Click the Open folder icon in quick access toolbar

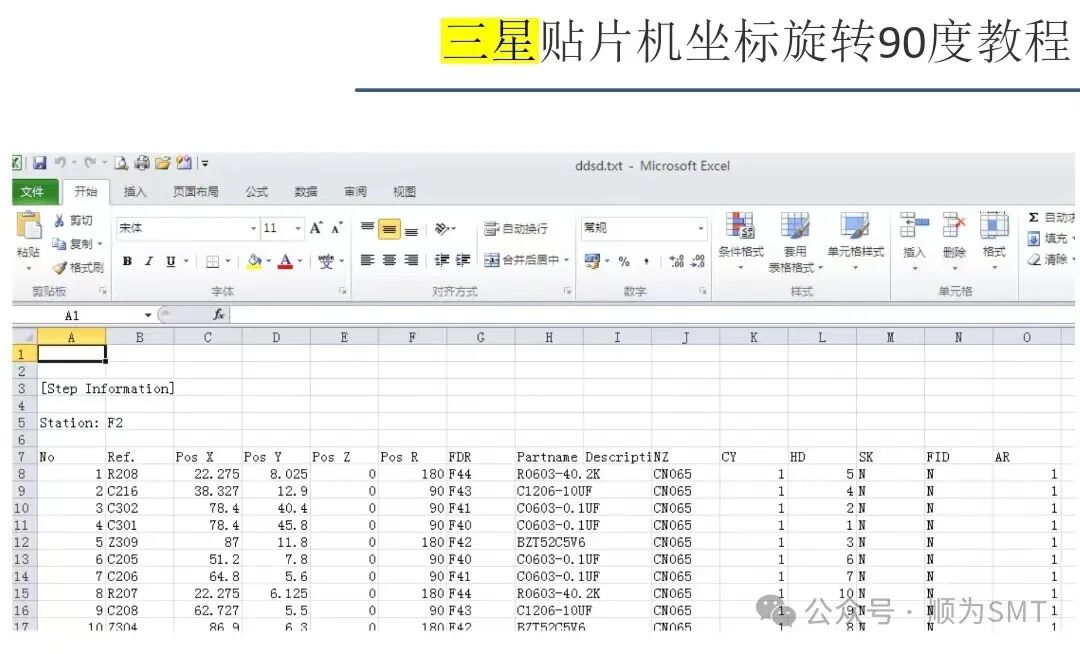[163, 163]
